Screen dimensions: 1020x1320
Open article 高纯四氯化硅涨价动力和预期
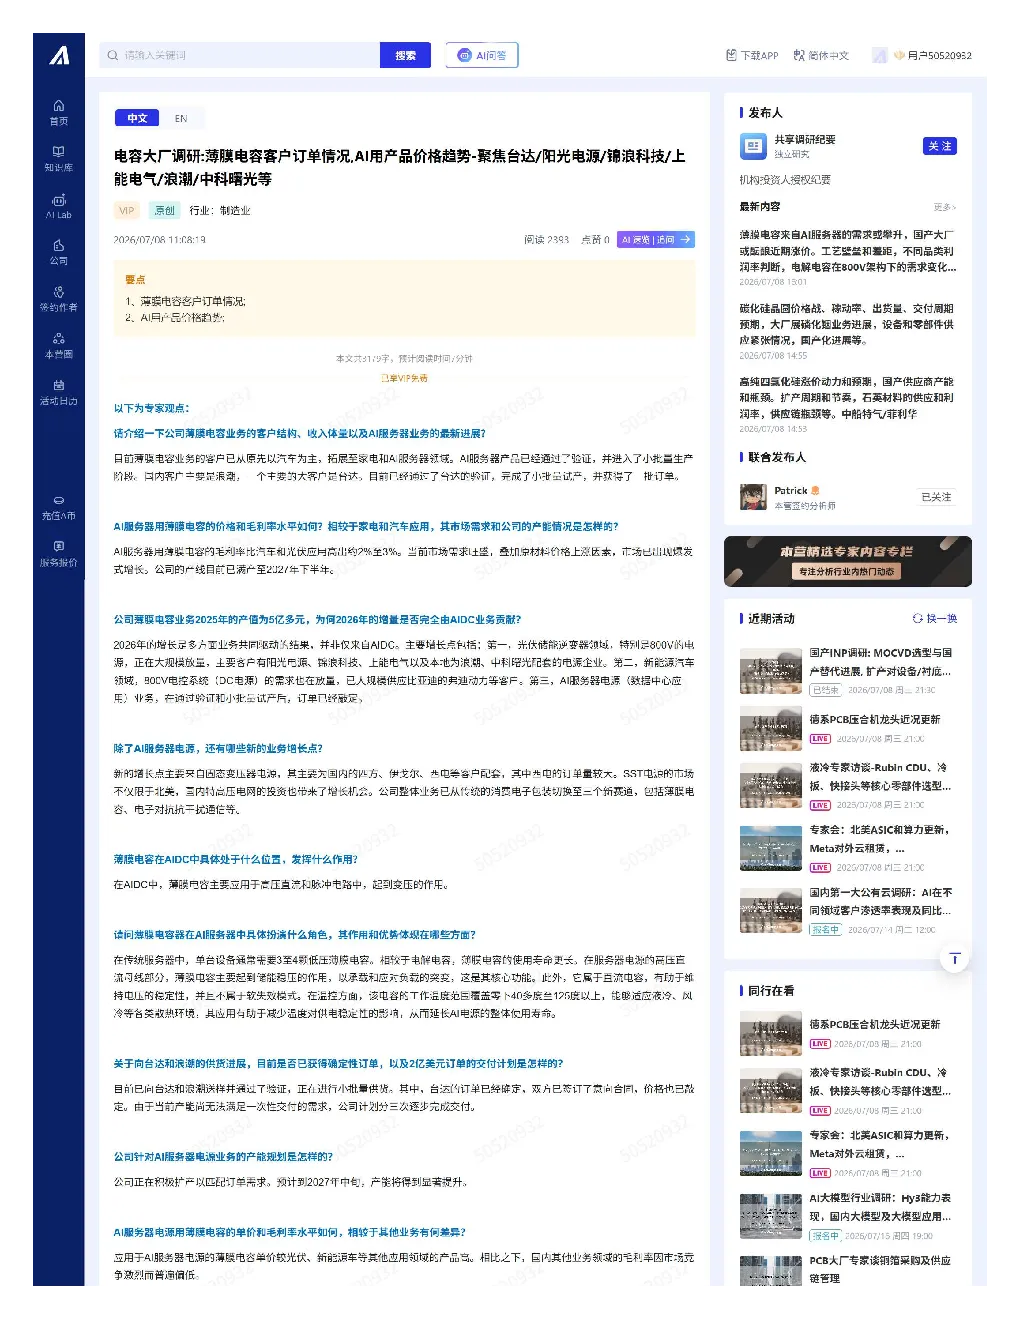(847, 397)
